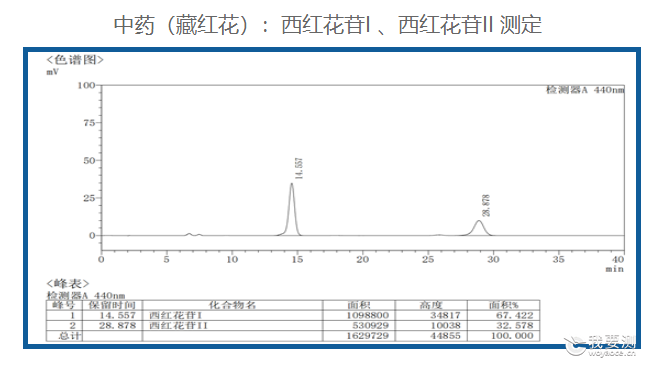This screenshot has height=368, width=659.
Task: Select the <色谱图> section heading
Action: tap(75, 60)
